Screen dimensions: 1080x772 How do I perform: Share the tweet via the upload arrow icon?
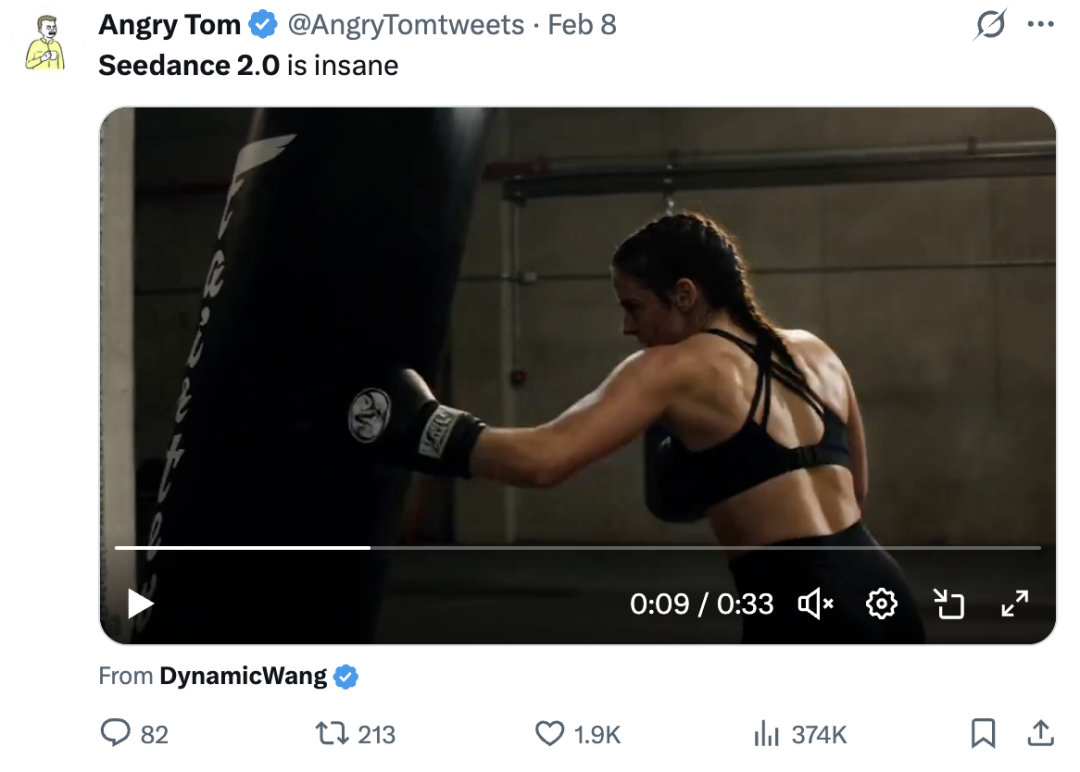(1040, 734)
